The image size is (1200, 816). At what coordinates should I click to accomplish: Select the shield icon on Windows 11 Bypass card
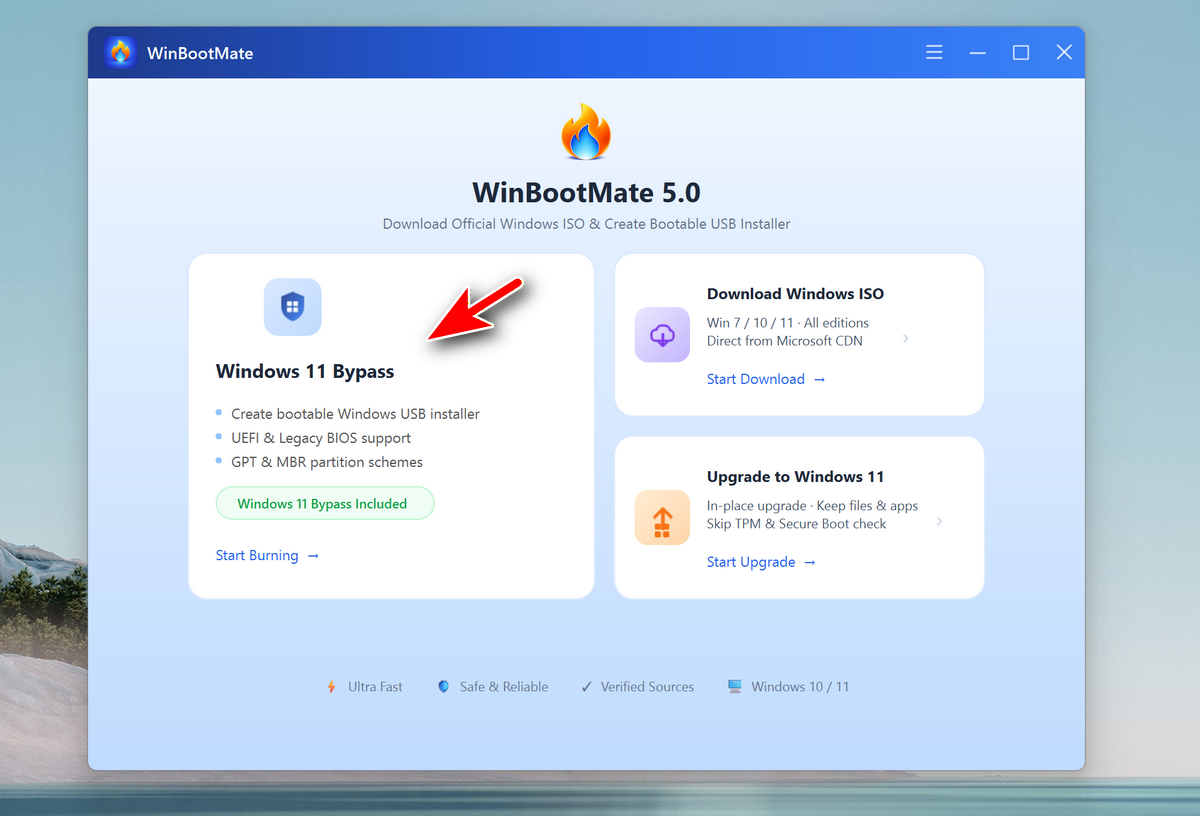click(x=292, y=307)
